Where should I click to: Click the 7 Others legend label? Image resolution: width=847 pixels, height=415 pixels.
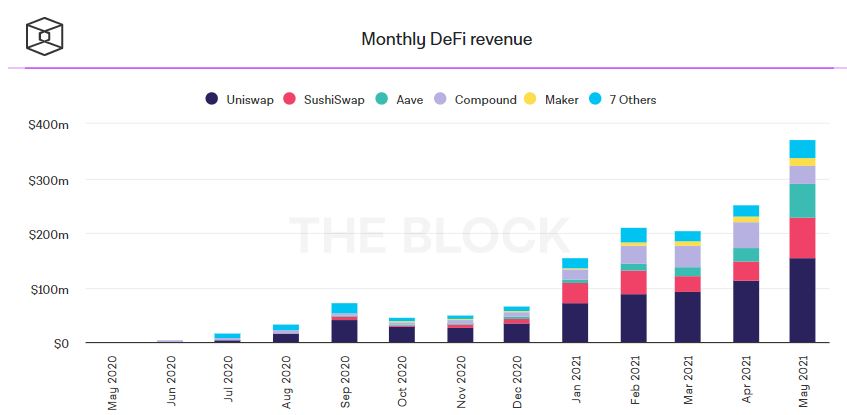pyautogui.click(x=633, y=100)
